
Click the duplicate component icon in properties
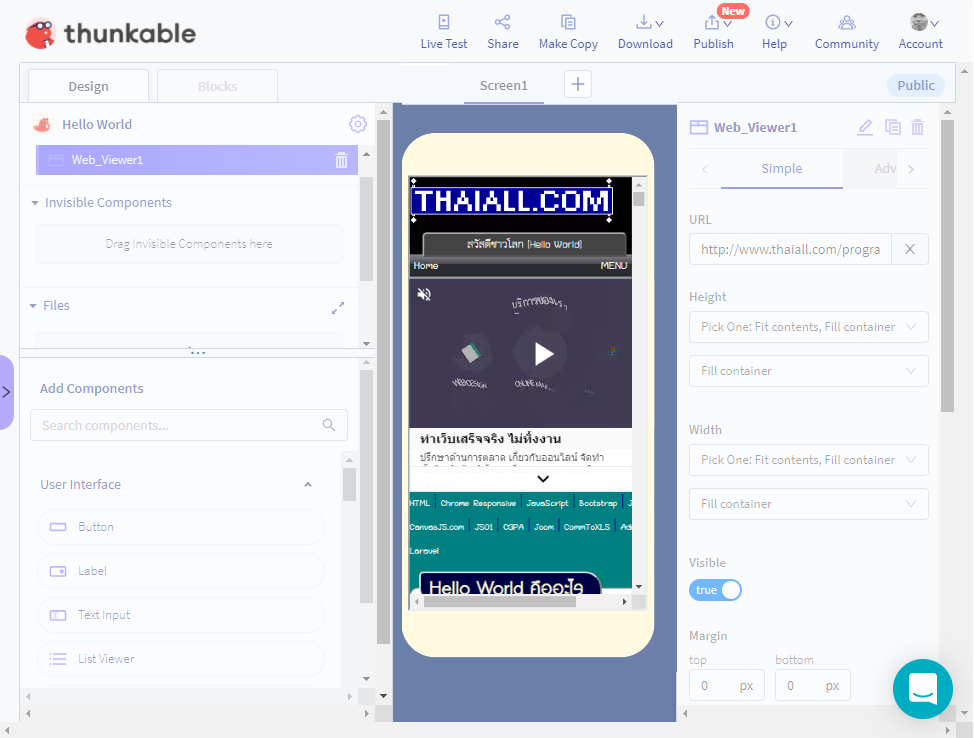pyautogui.click(x=892, y=127)
